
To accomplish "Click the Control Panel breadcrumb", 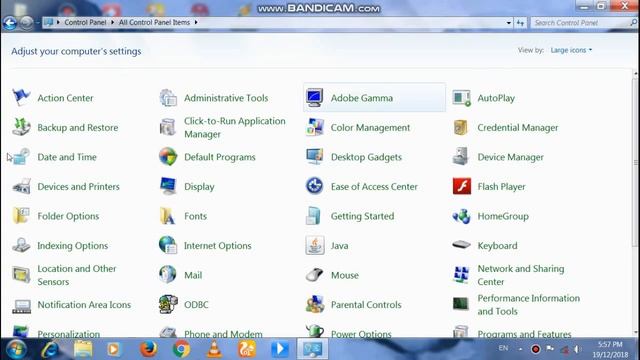I will tap(85, 22).
